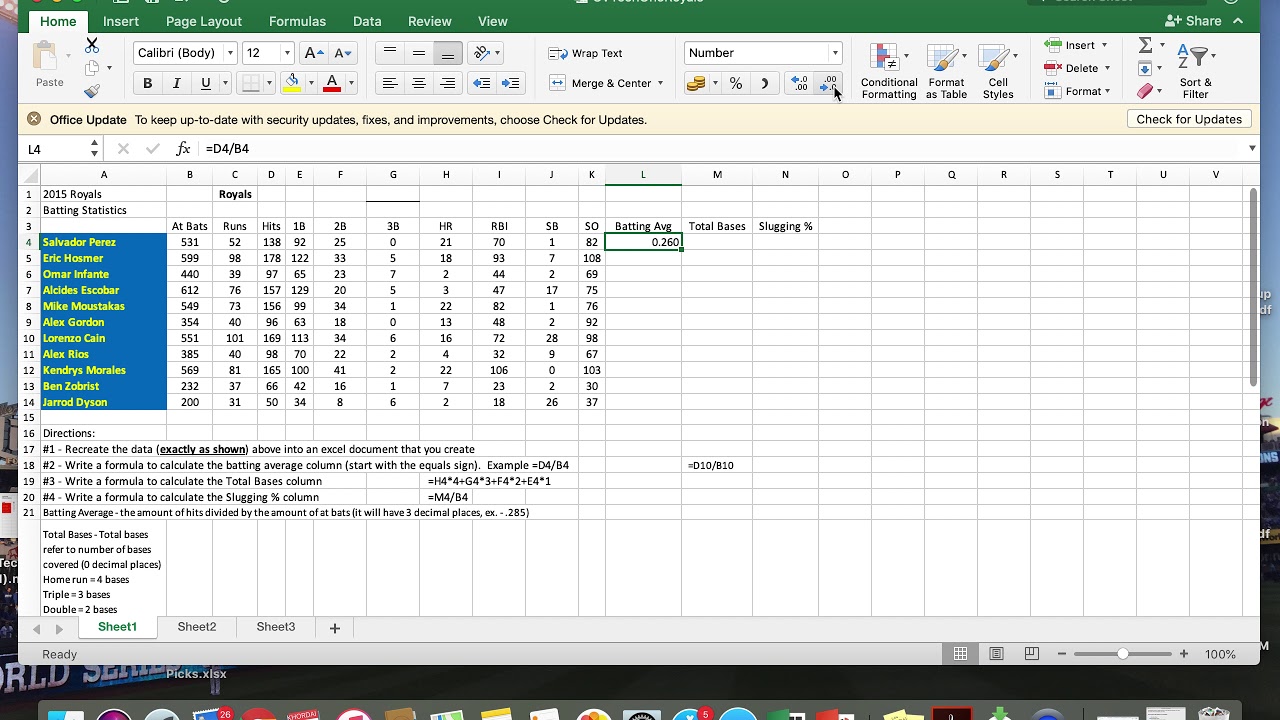The height and width of the screenshot is (720, 1280).
Task: Toggle bold formatting
Action: pos(148,83)
